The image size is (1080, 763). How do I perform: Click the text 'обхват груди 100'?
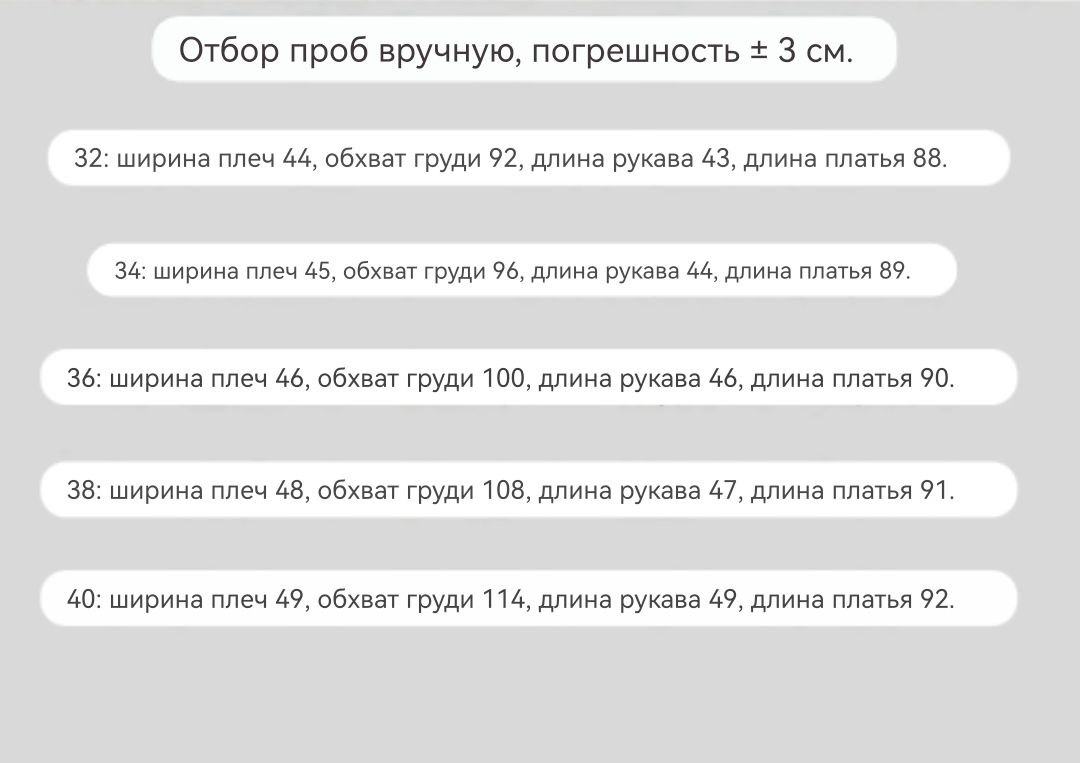point(421,378)
